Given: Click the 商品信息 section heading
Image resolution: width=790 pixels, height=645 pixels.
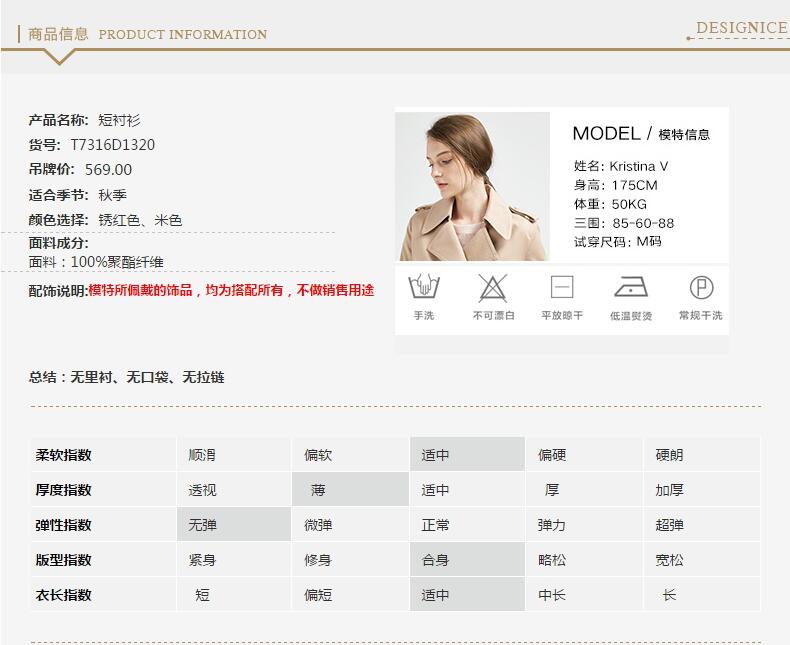Looking at the screenshot, I should point(58,34).
